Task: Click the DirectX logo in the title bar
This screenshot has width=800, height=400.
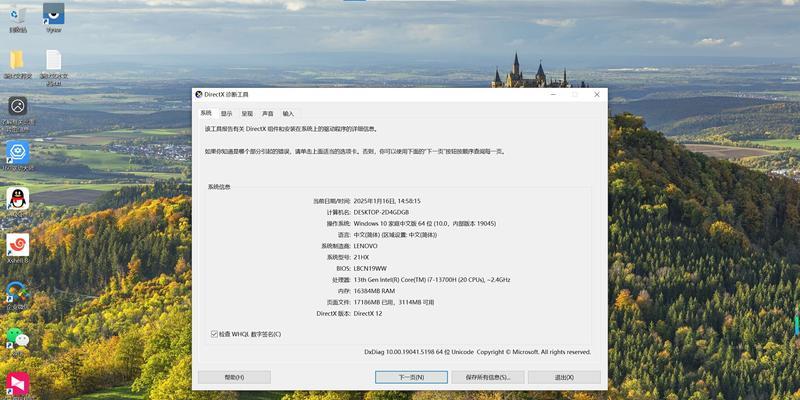Action: [199, 94]
